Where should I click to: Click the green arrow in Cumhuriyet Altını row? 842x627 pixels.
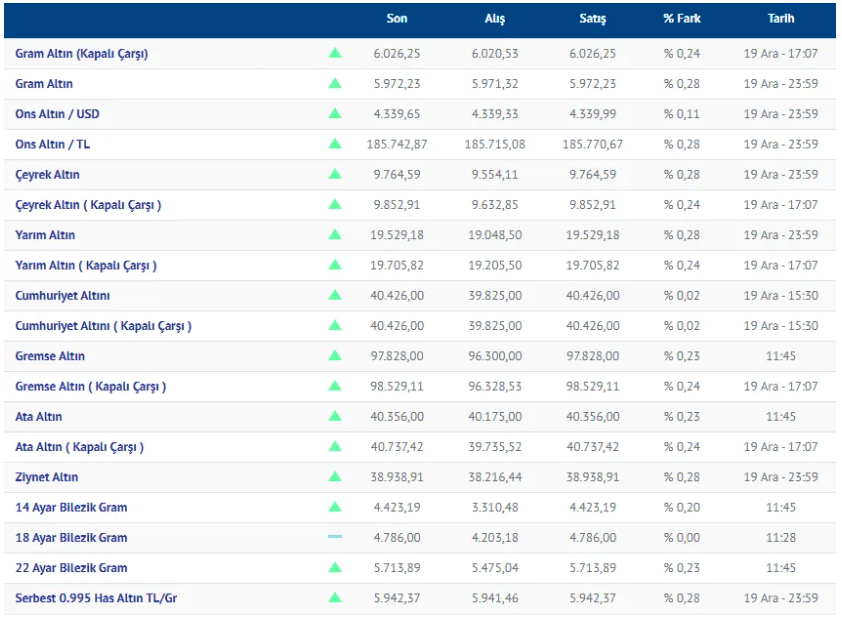(335, 296)
